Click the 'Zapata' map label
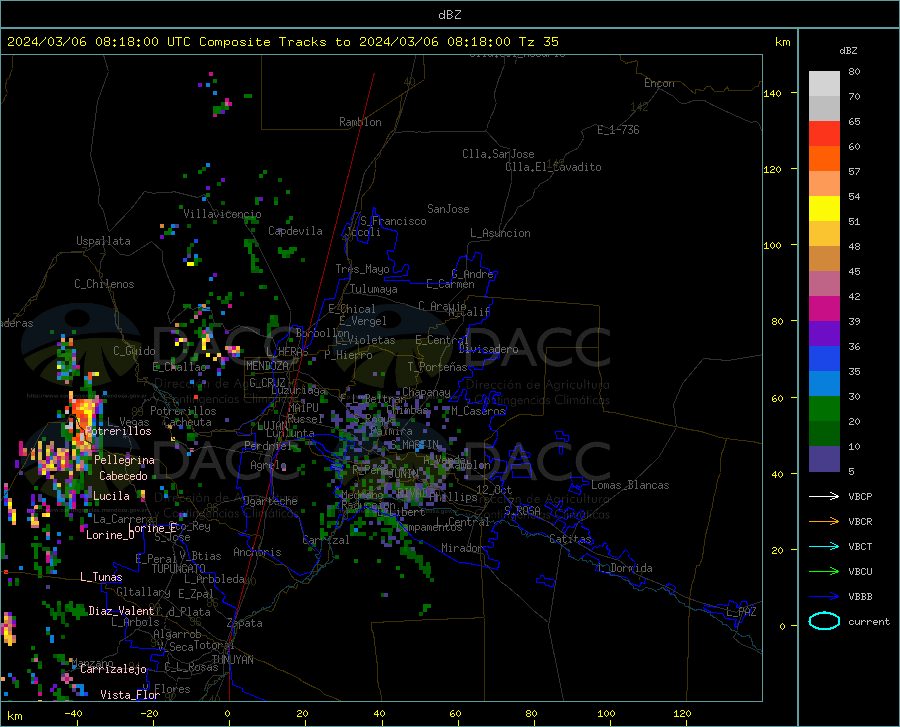The width and height of the screenshot is (900, 727). coord(245,623)
